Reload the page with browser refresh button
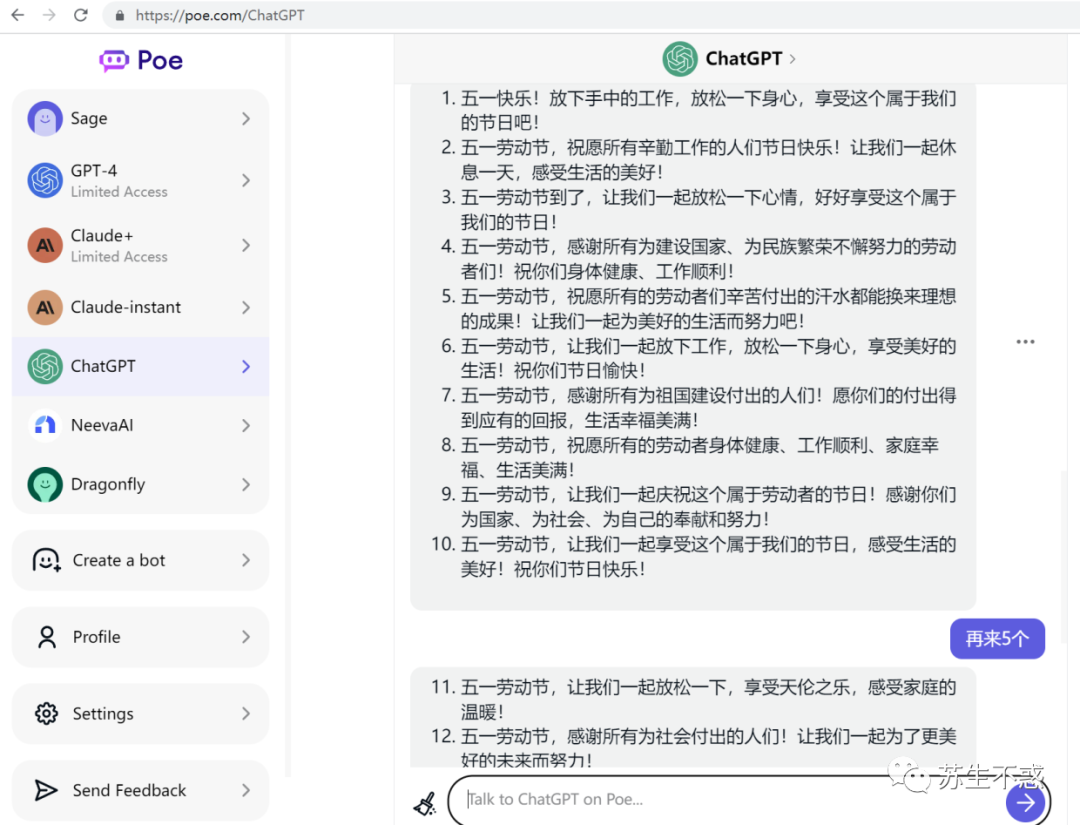This screenshot has width=1080, height=825. [81, 15]
